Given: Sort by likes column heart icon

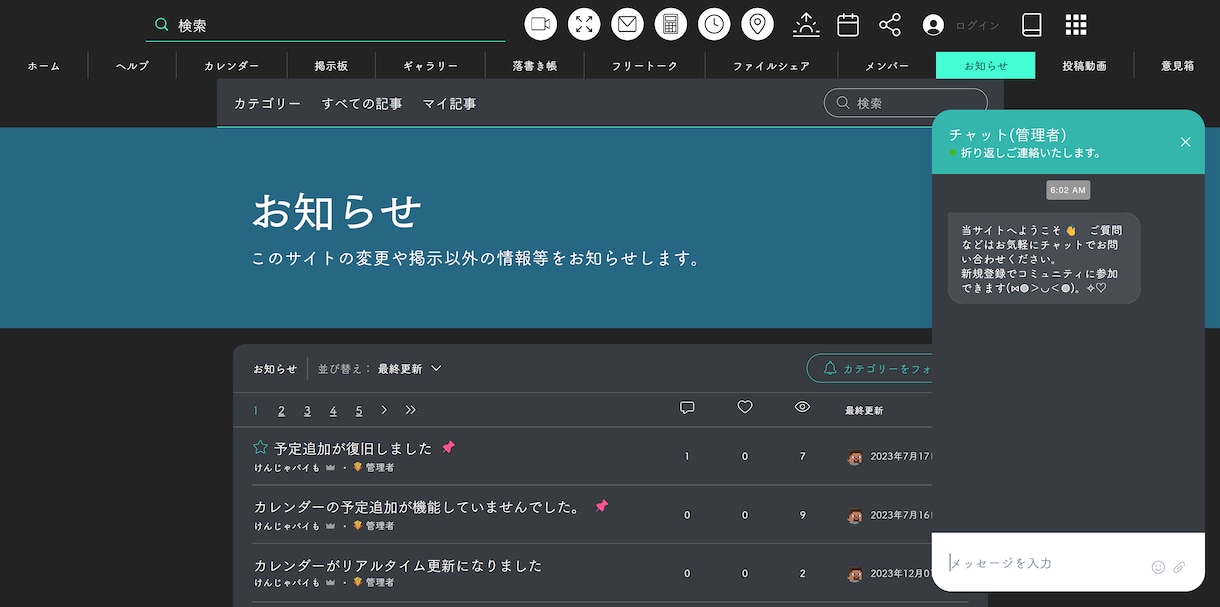Looking at the screenshot, I should point(745,407).
